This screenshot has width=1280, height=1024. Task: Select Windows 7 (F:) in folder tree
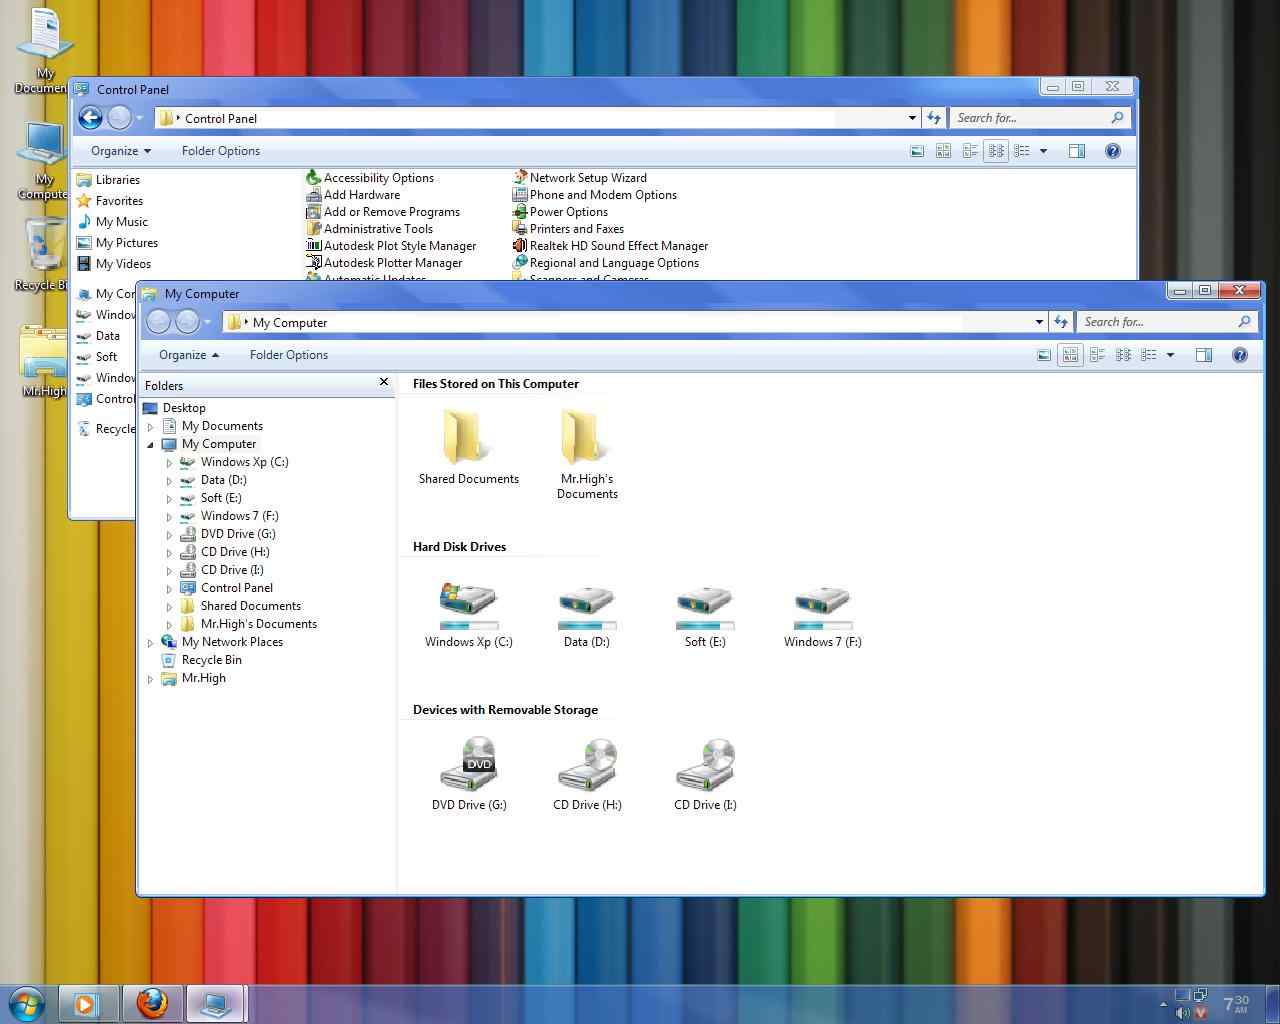229,516
